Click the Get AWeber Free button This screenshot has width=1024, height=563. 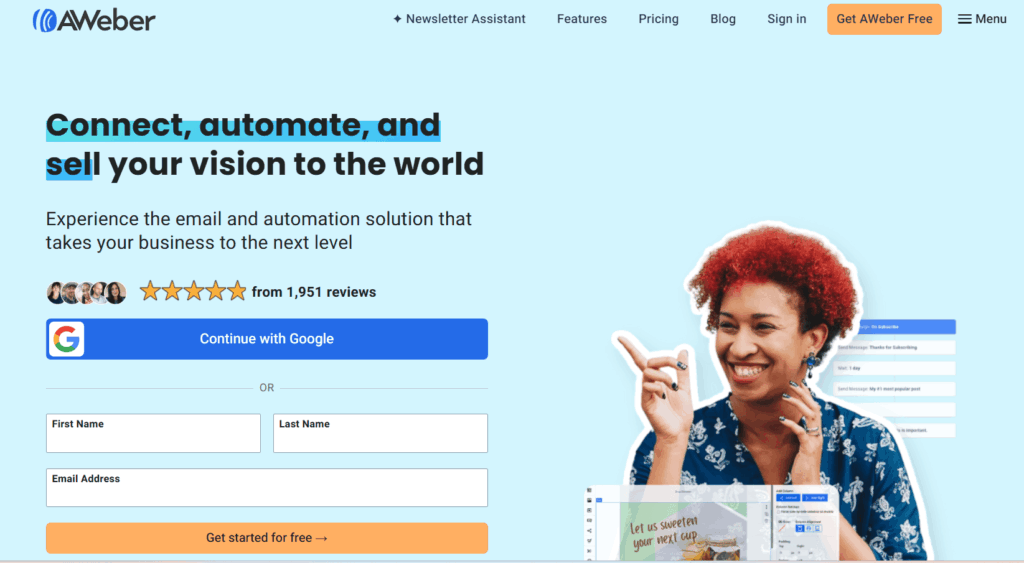click(884, 19)
